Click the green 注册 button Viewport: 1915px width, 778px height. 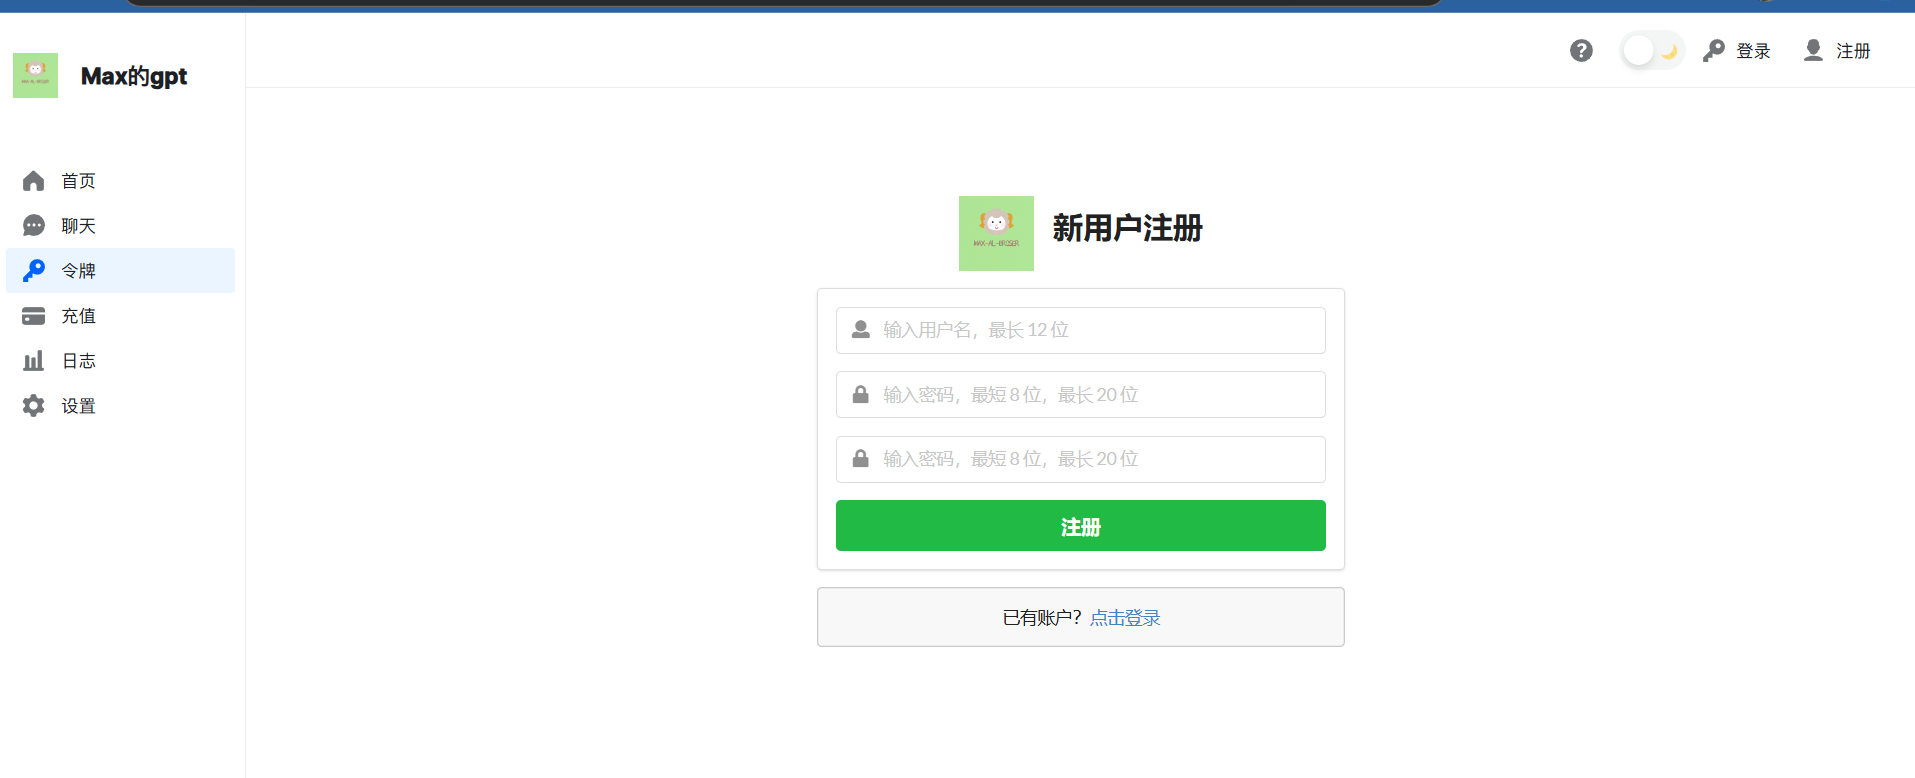coord(1081,526)
